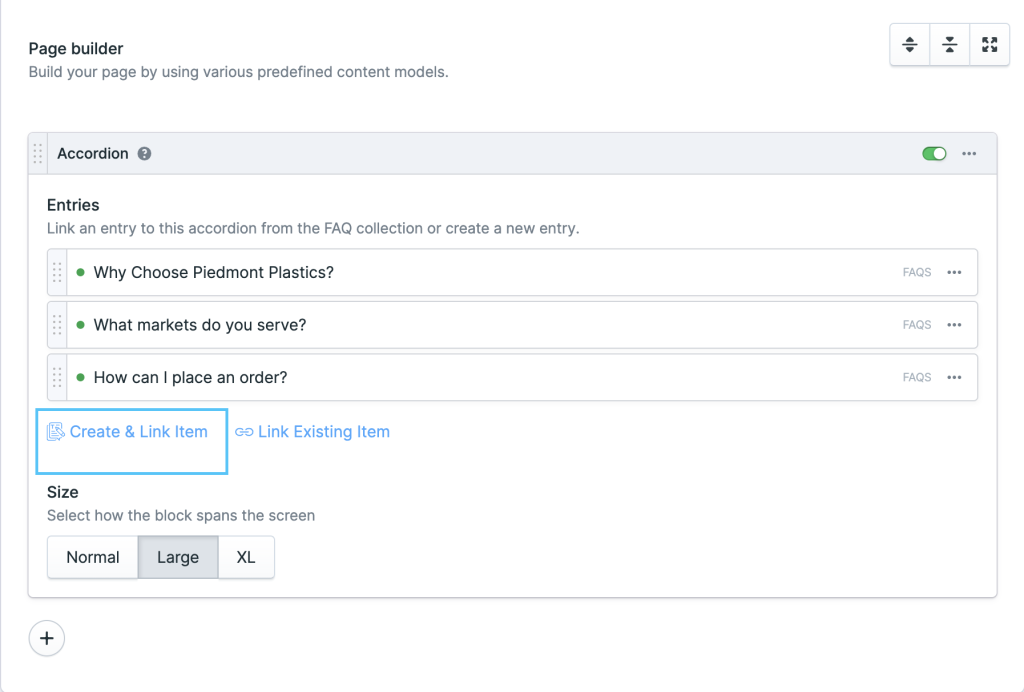1024x692 pixels.
Task: Disable the Accordion block toggle
Action: coord(934,153)
